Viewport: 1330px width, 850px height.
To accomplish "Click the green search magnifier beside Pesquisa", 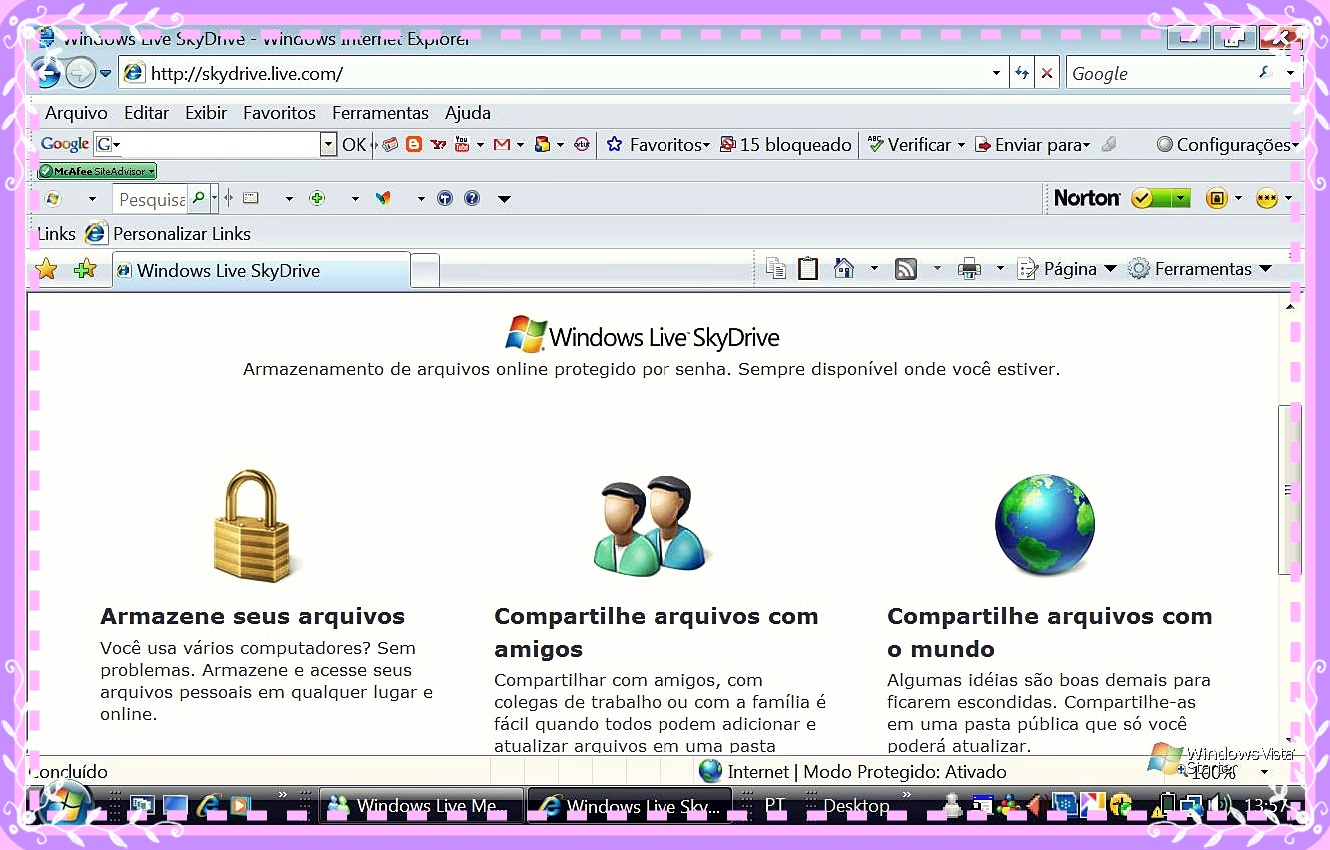I will 198,198.
